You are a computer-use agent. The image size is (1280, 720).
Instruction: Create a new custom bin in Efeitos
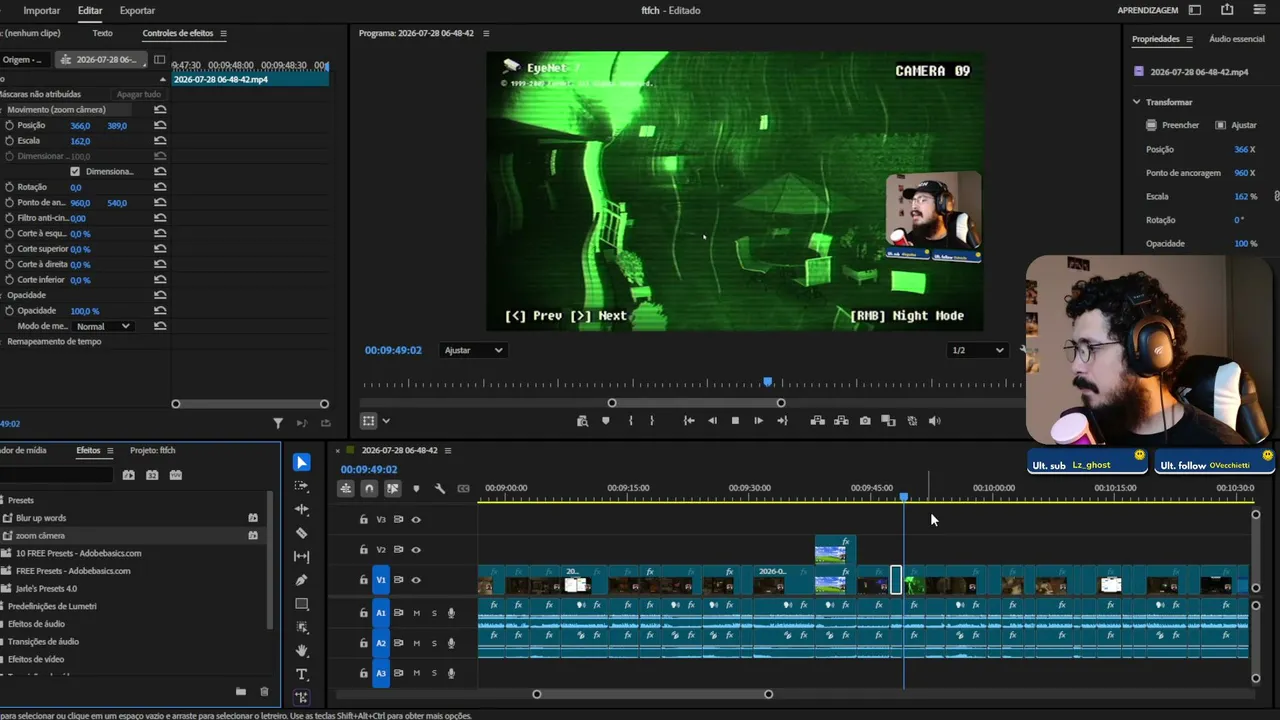click(x=241, y=691)
